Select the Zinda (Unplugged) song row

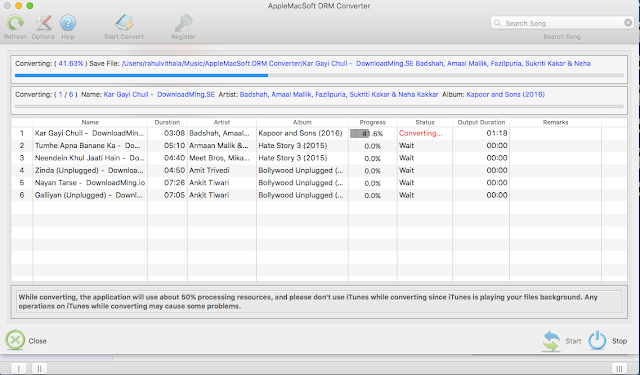click(x=319, y=170)
